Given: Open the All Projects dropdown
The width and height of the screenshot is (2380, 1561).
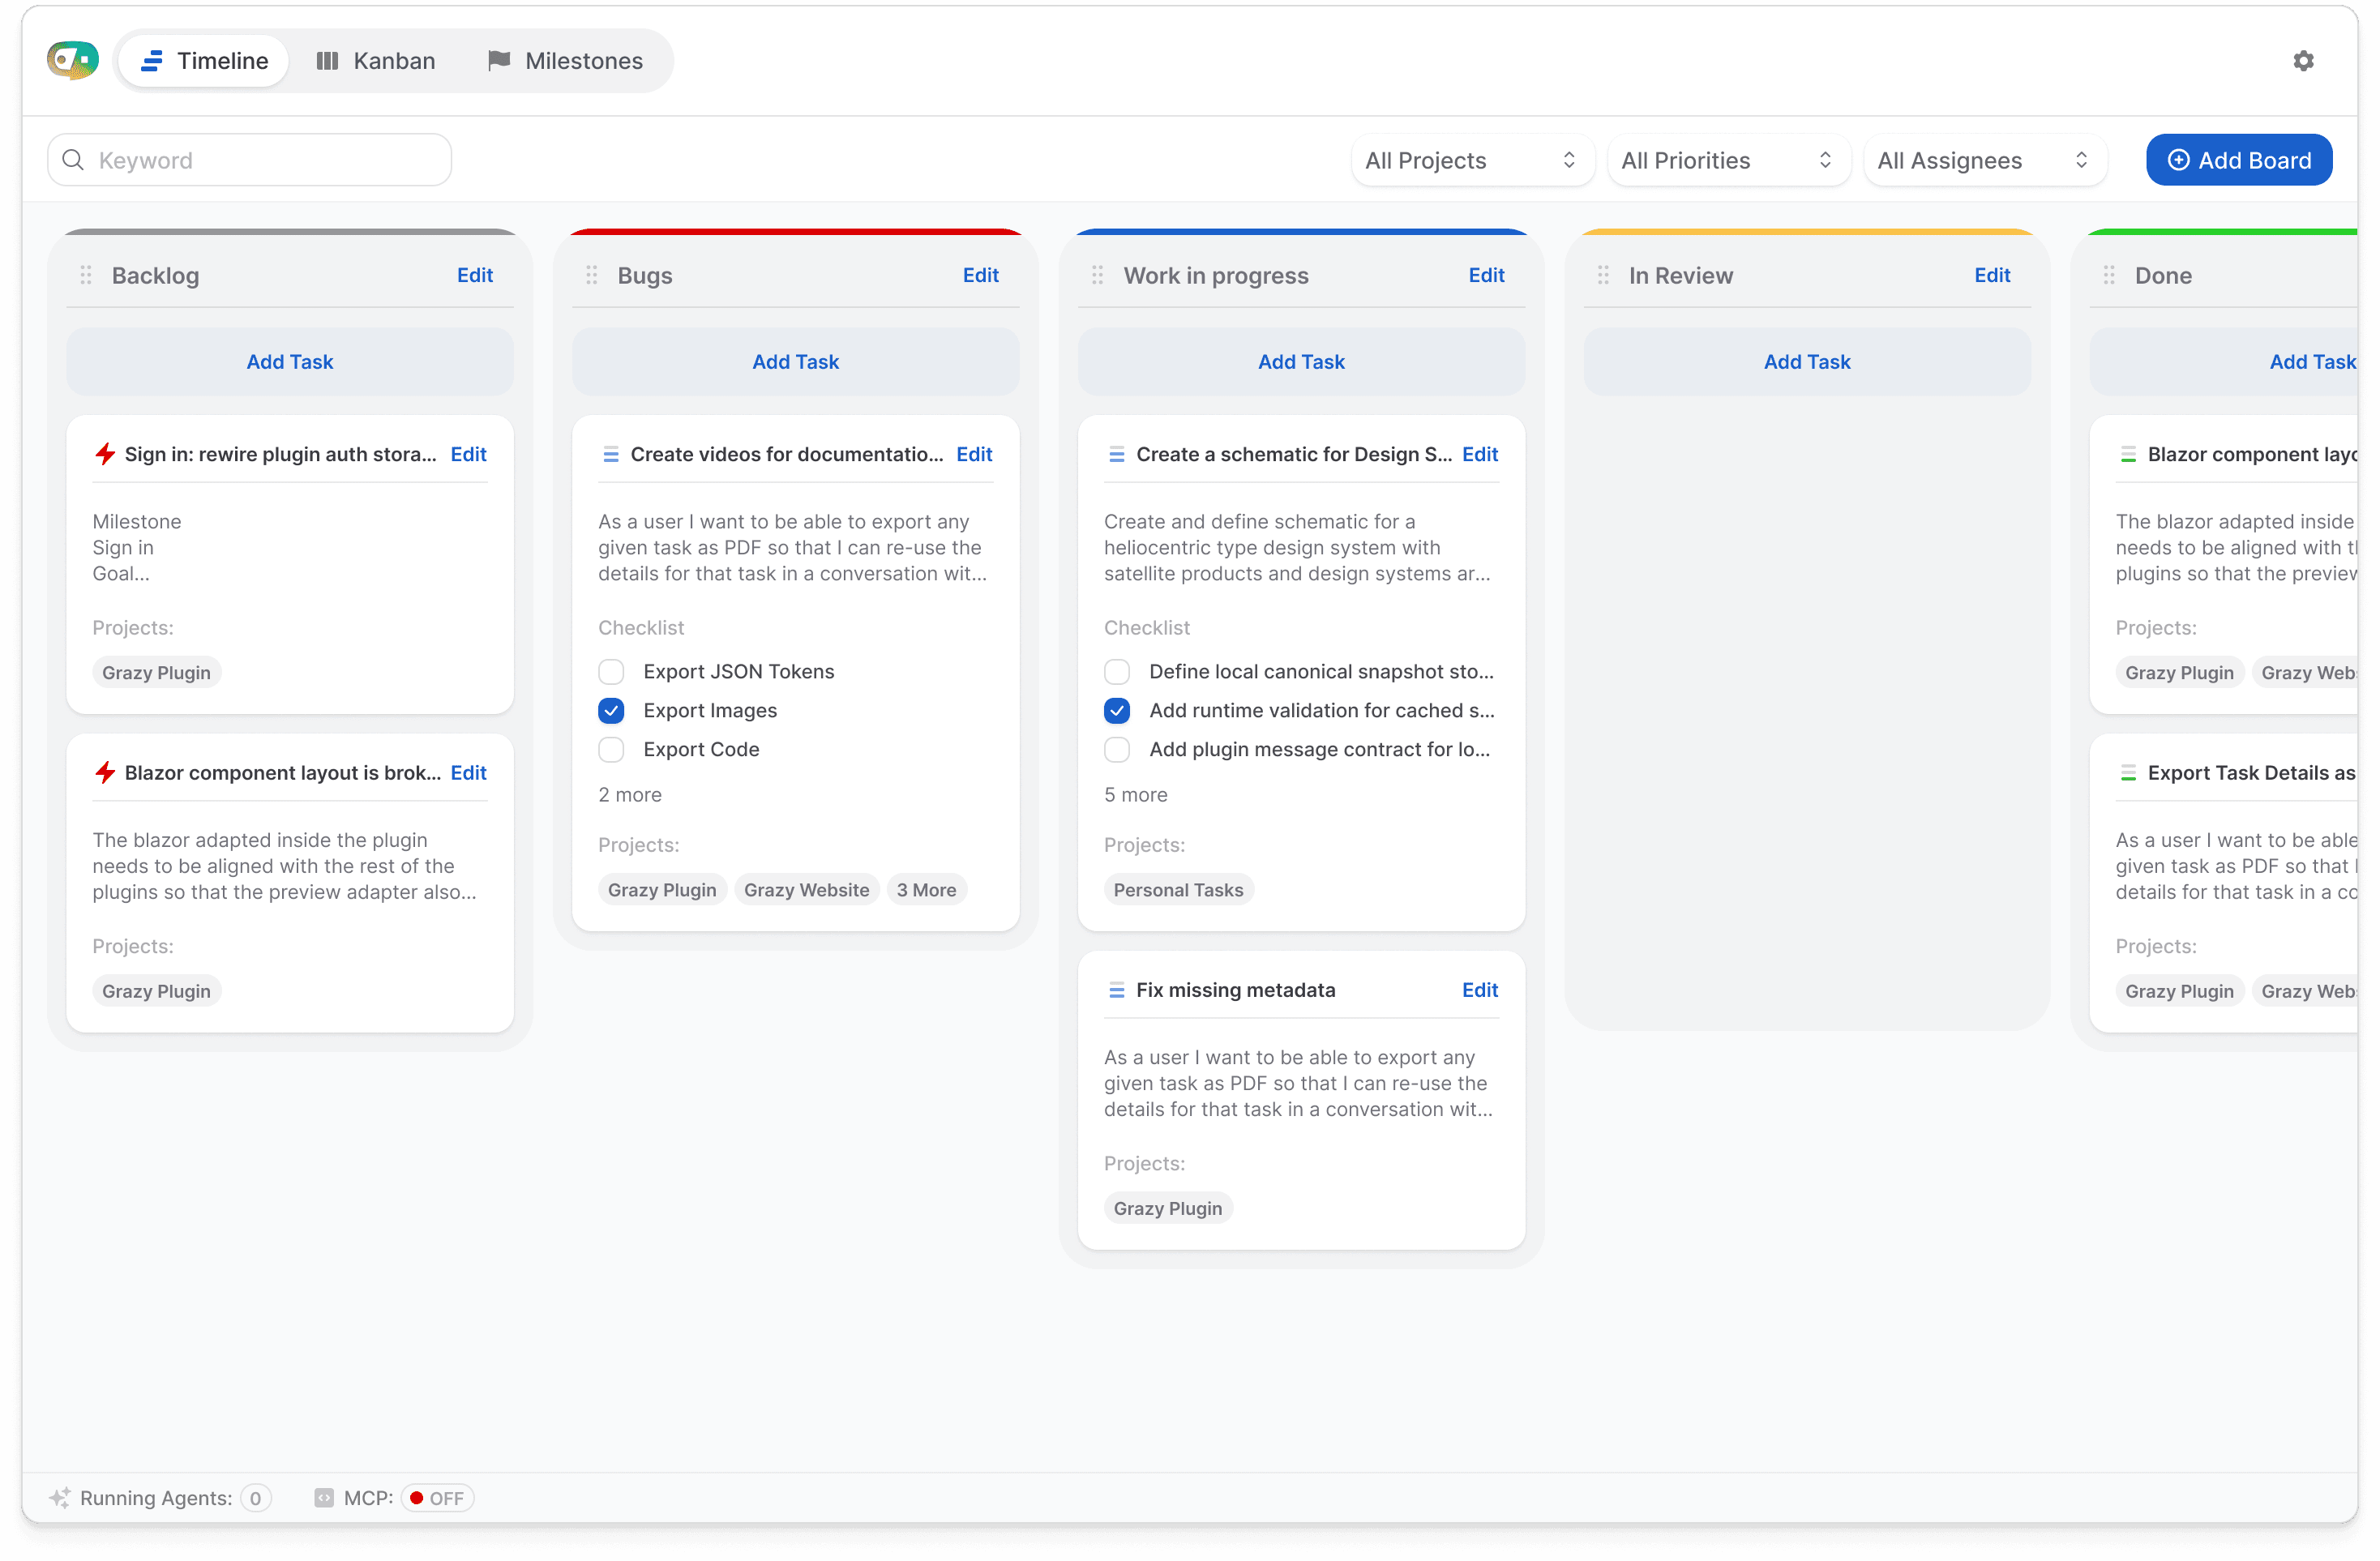Looking at the screenshot, I should point(1472,160).
